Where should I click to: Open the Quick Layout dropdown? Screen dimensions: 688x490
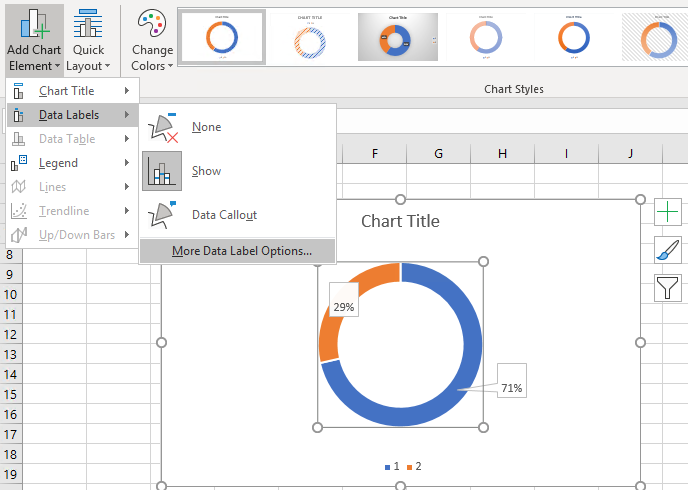[x=88, y=39]
